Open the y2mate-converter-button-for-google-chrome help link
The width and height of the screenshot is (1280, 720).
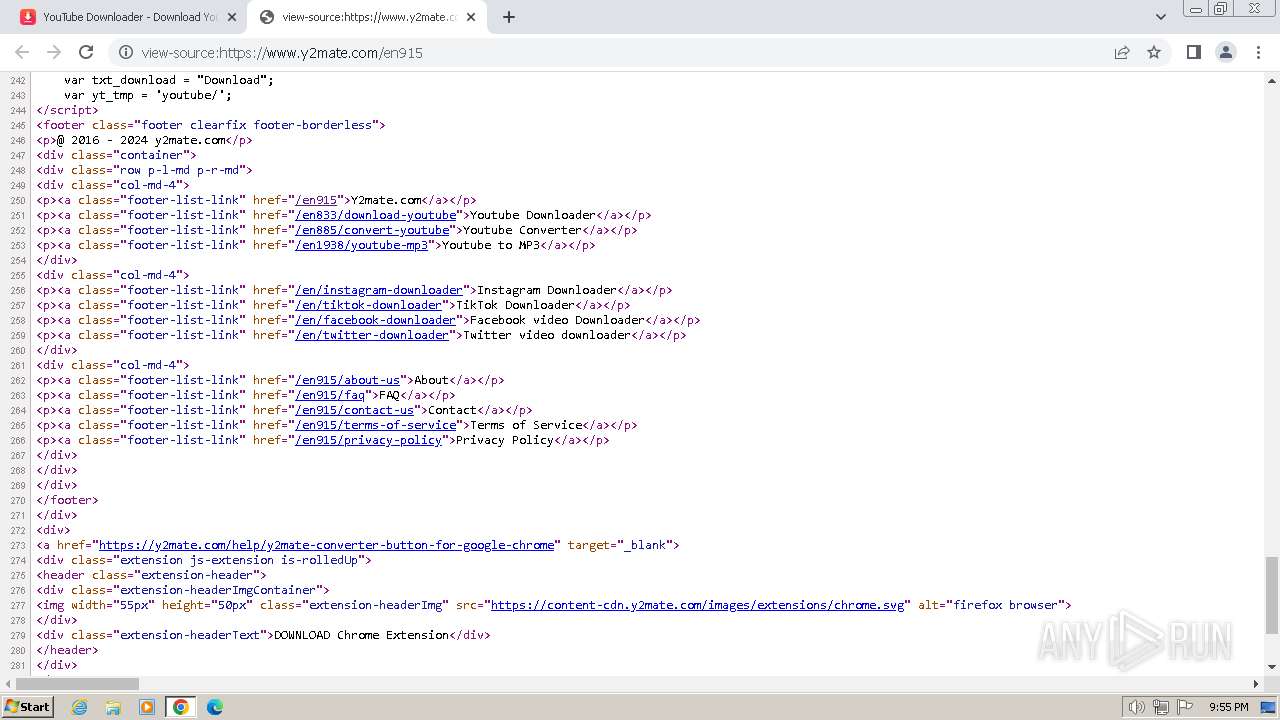click(326, 545)
